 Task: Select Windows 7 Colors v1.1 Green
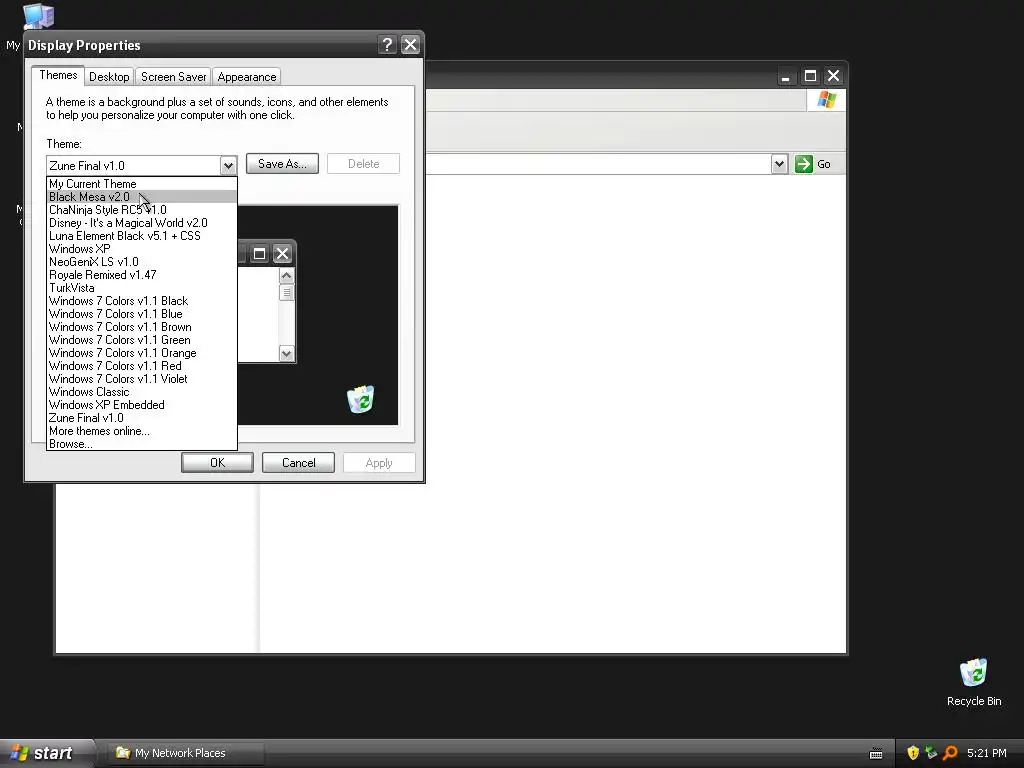tap(142, 340)
